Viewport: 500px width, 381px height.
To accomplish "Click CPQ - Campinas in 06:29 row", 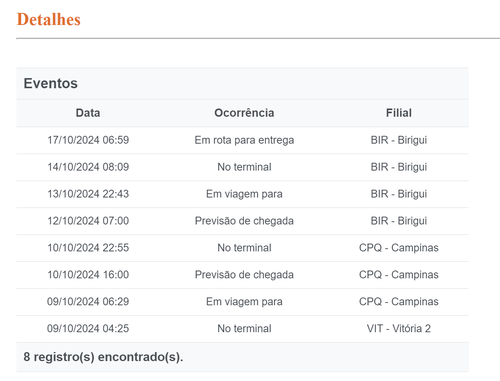I will coord(399,302).
